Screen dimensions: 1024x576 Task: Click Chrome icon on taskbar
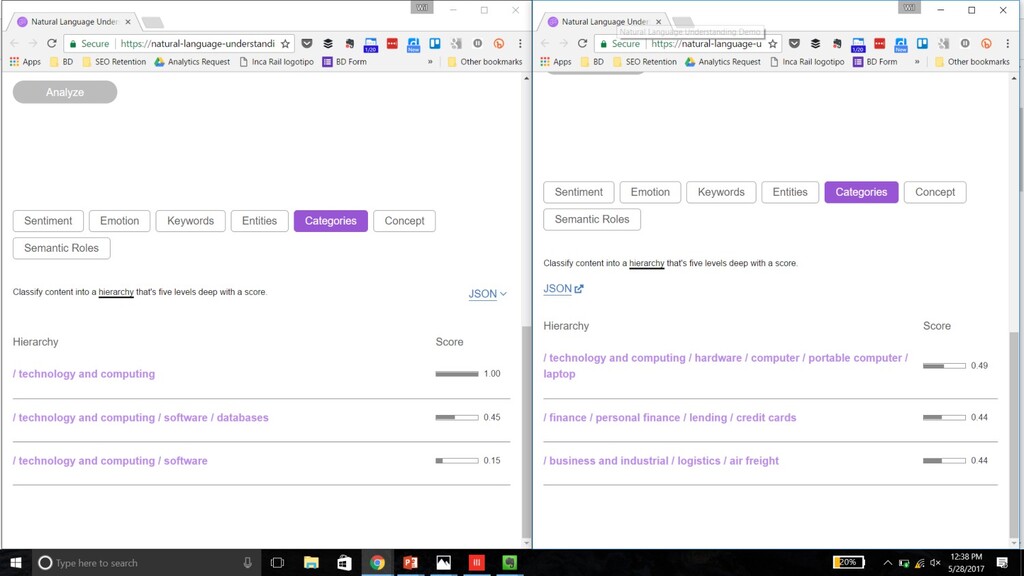pos(377,562)
